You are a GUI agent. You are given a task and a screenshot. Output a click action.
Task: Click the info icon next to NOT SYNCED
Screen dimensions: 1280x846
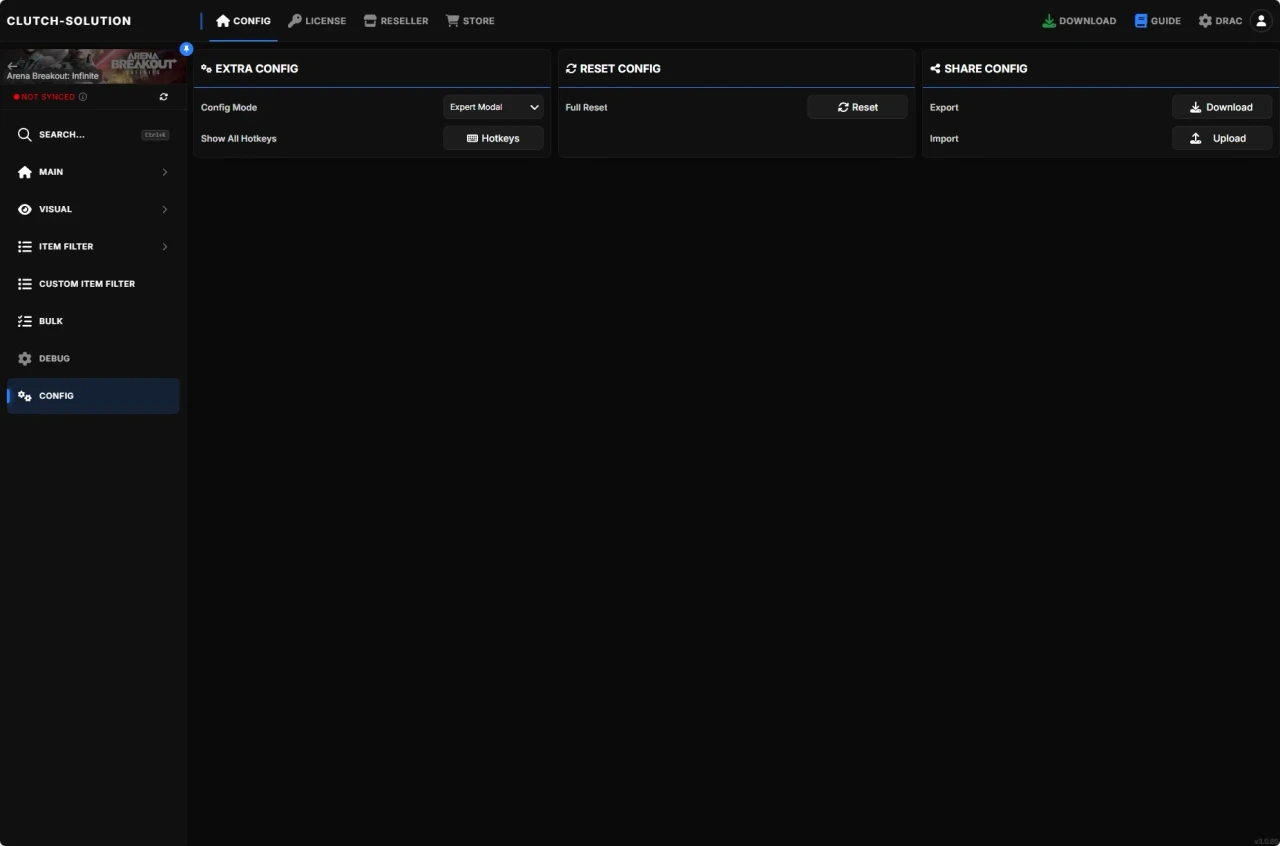pyautogui.click(x=83, y=96)
